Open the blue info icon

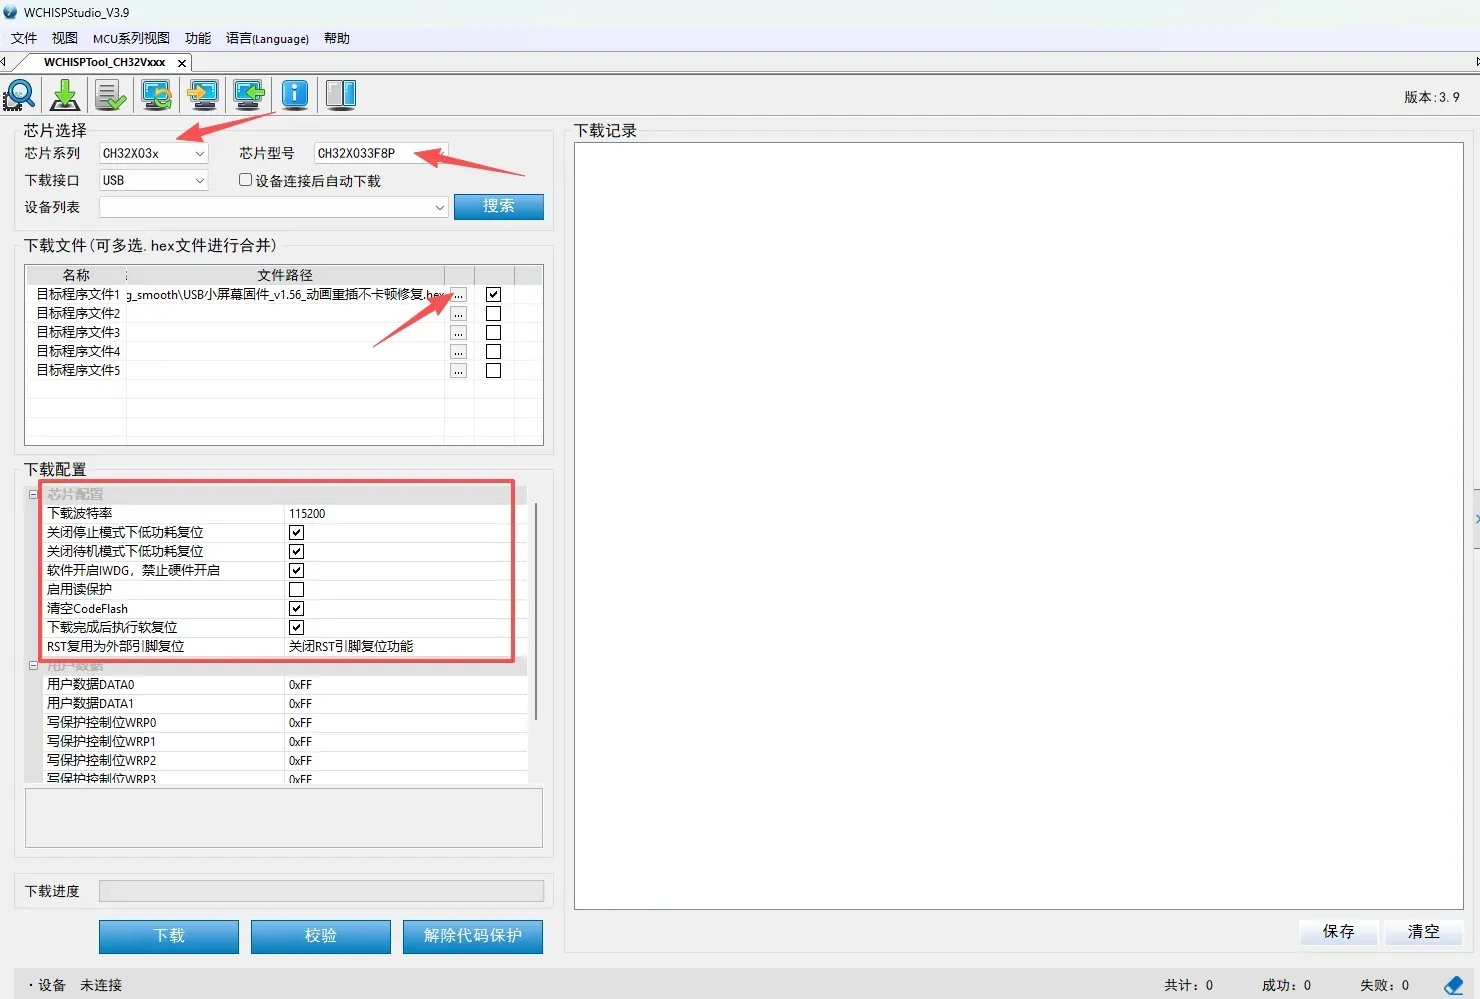(295, 95)
